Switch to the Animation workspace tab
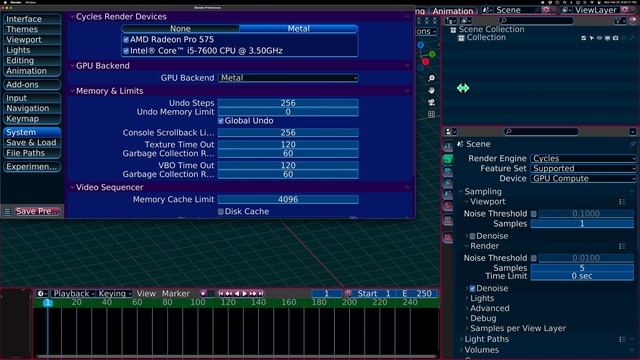This screenshot has width=640, height=360. (453, 11)
